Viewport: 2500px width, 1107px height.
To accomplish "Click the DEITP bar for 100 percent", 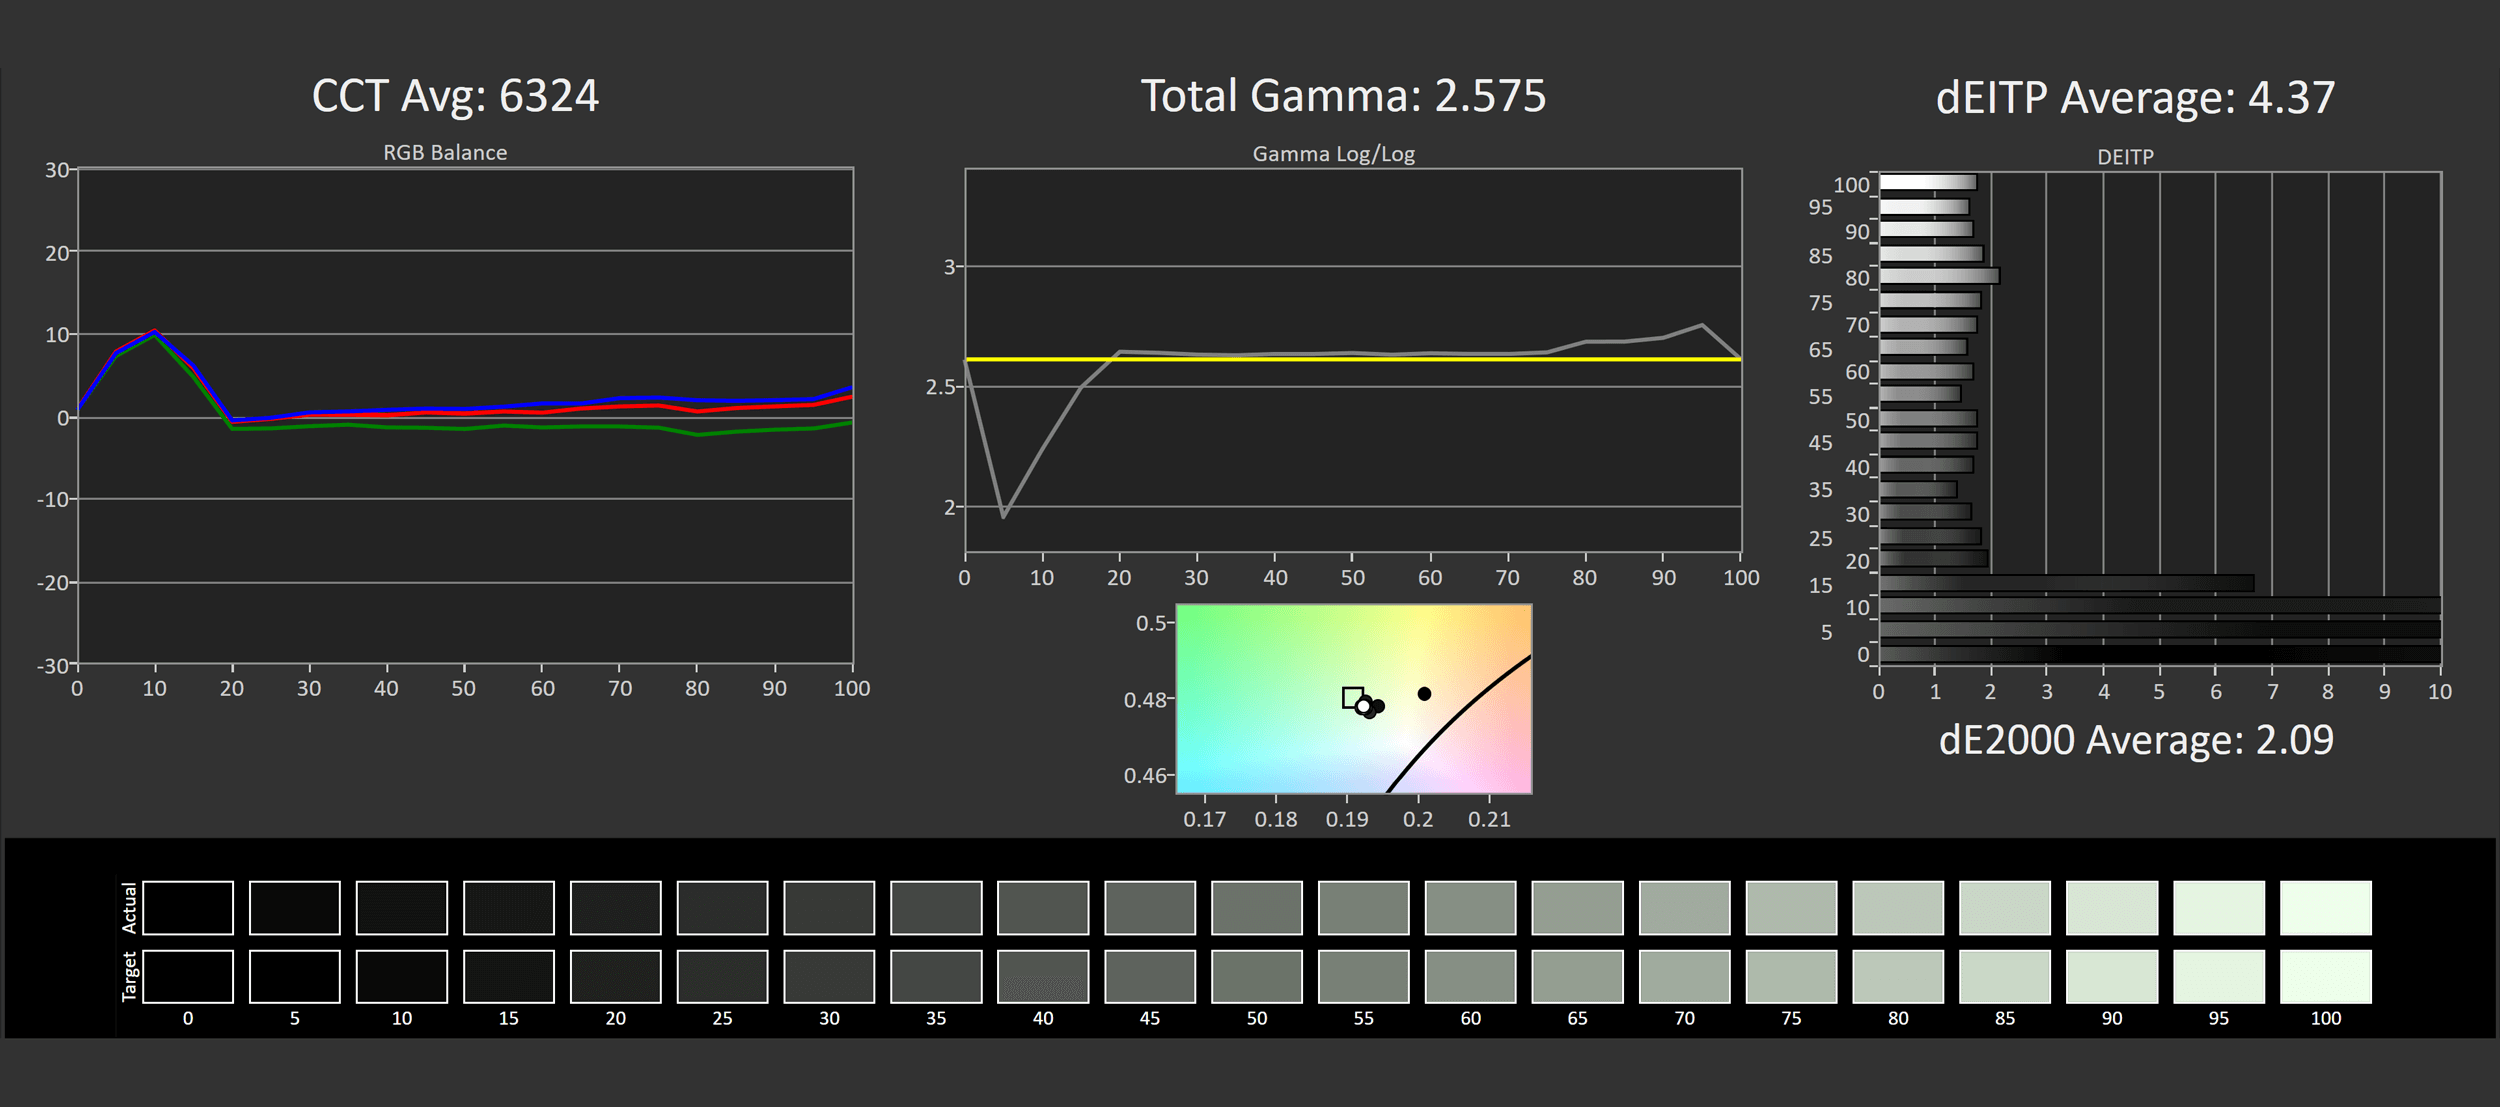I will 1927,182.
